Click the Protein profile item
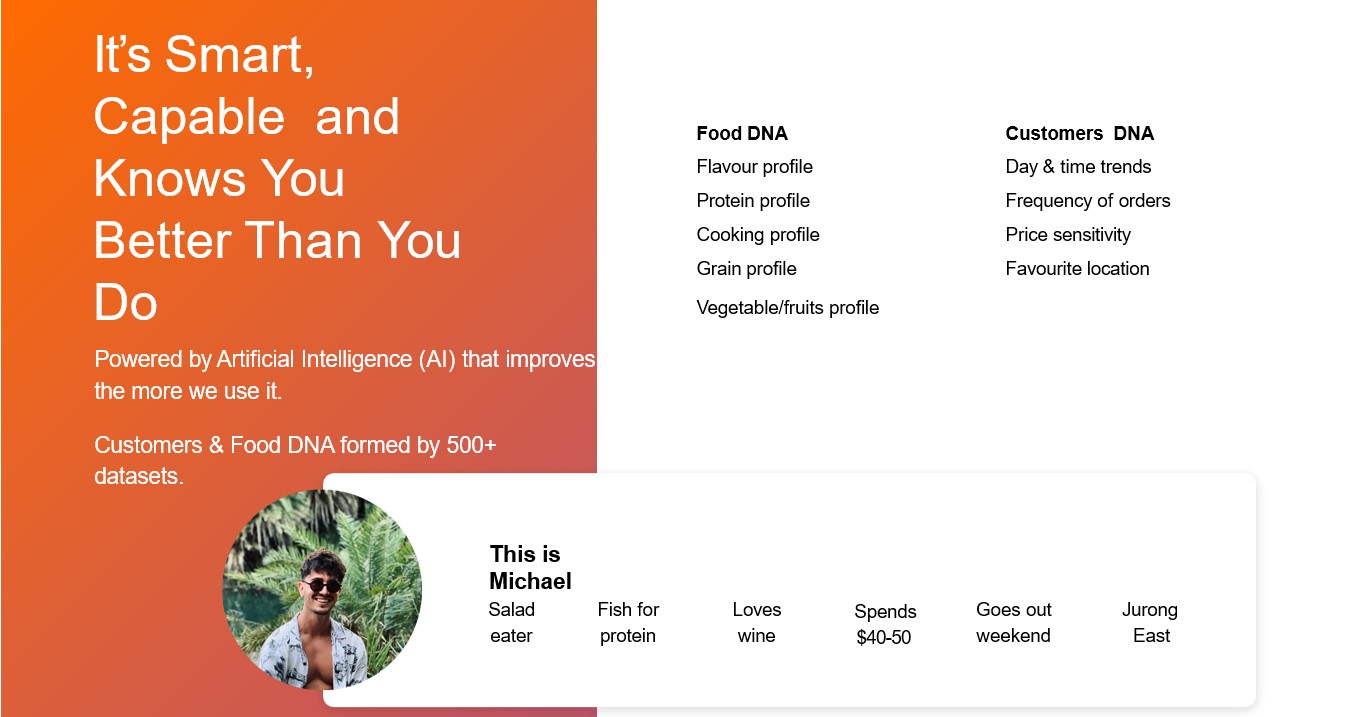 (x=753, y=201)
